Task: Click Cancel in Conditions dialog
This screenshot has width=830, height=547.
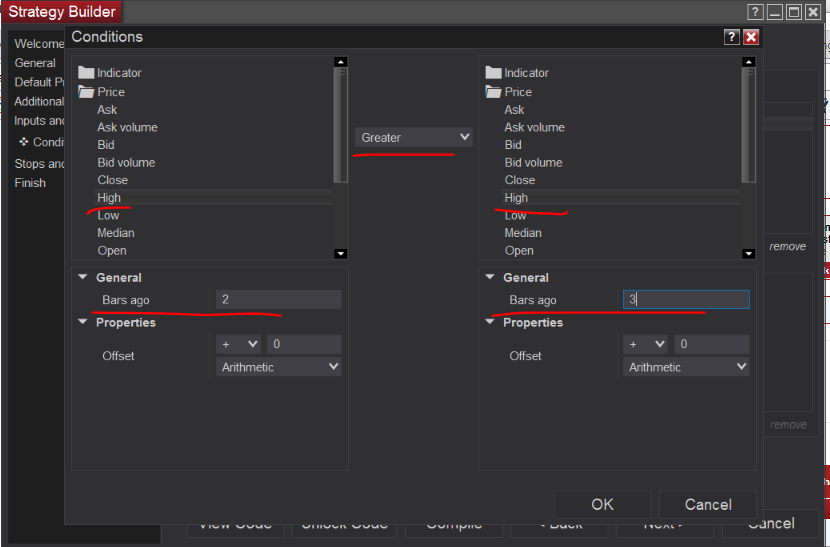Action: tap(708, 505)
